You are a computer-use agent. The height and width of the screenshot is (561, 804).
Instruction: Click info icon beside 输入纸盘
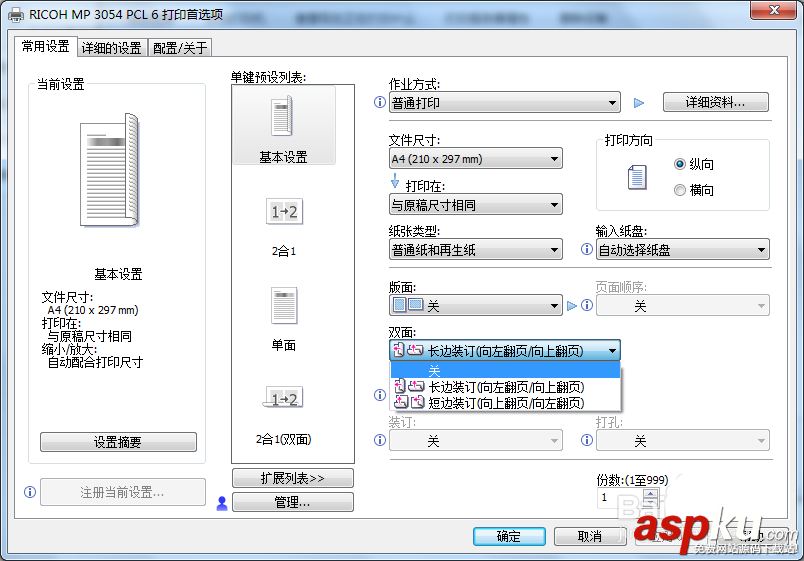[x=587, y=249]
